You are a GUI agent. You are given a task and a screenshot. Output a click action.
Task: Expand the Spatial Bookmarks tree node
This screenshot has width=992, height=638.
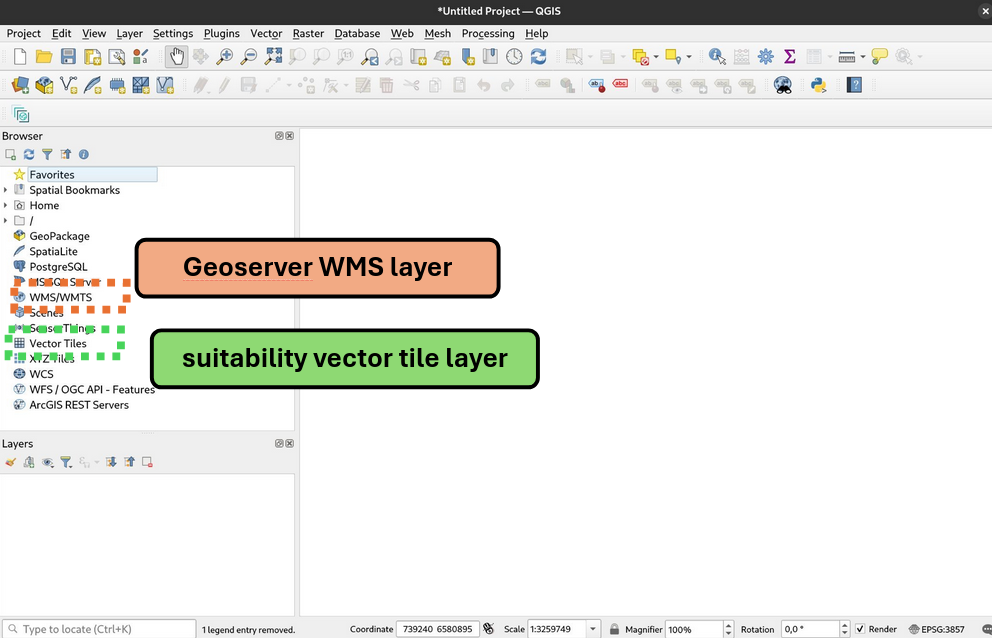pyautogui.click(x=6, y=190)
